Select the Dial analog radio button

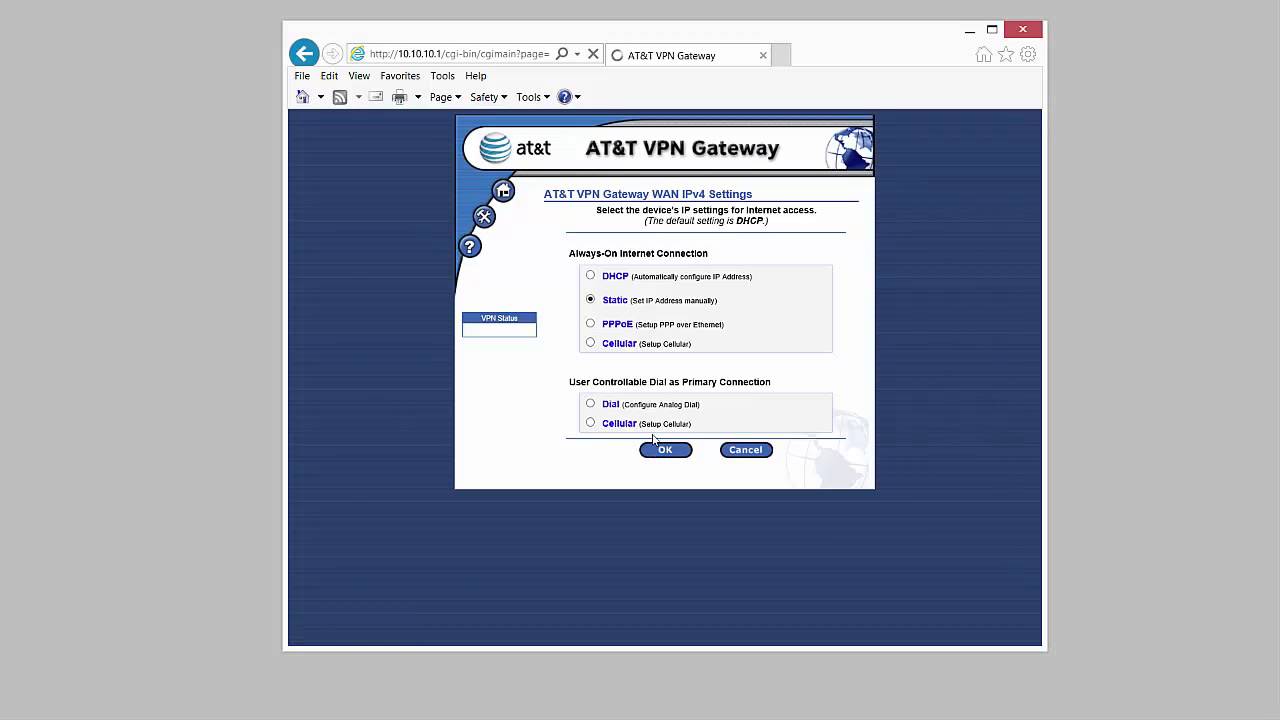tap(590, 403)
